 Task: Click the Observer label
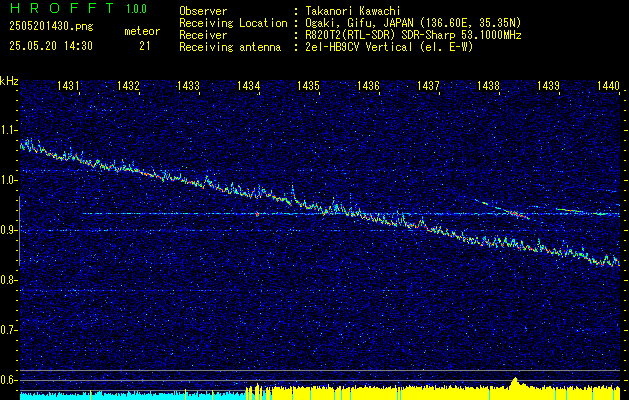point(203,11)
